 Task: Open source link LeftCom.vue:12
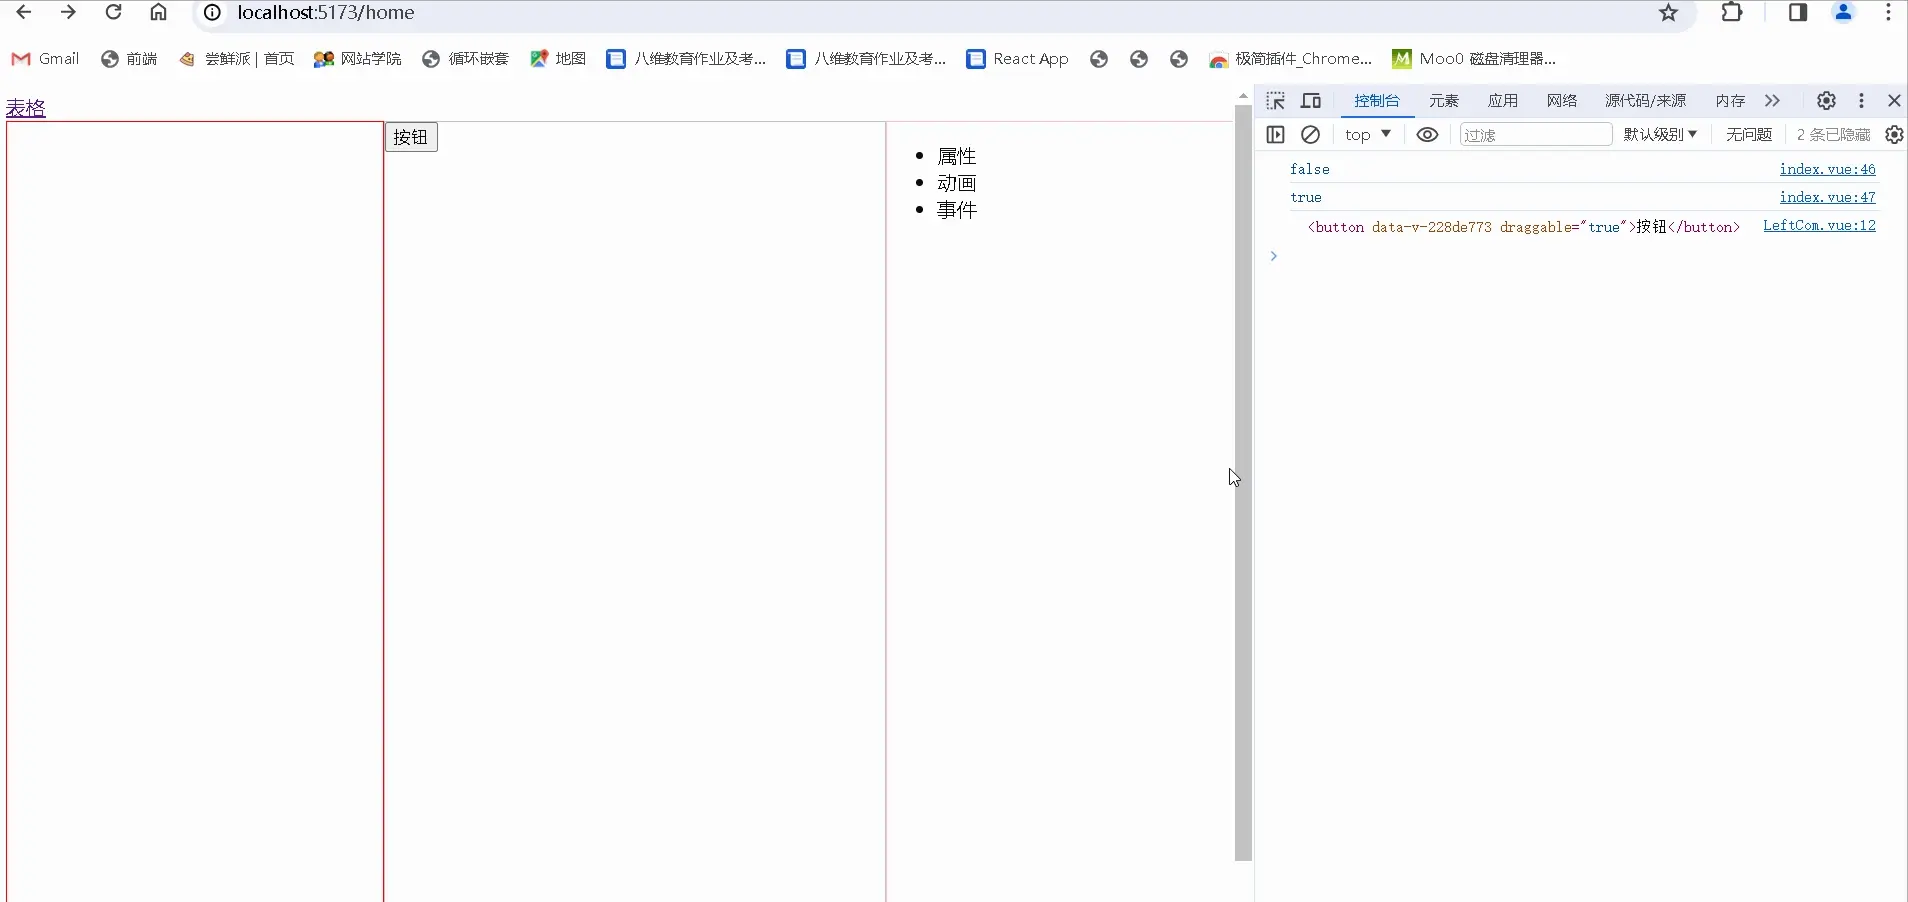point(1819,225)
